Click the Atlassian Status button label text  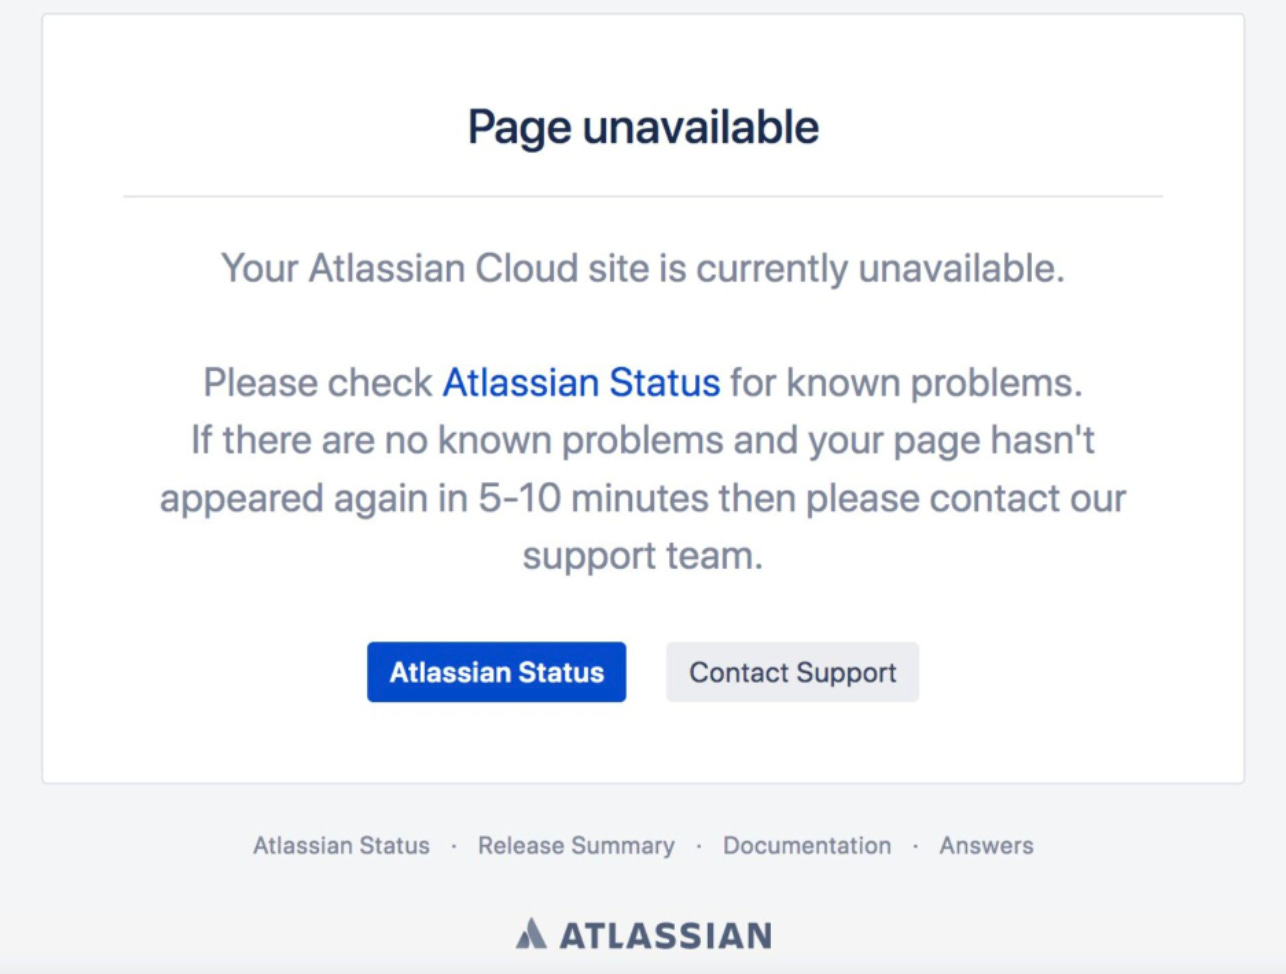tap(496, 672)
